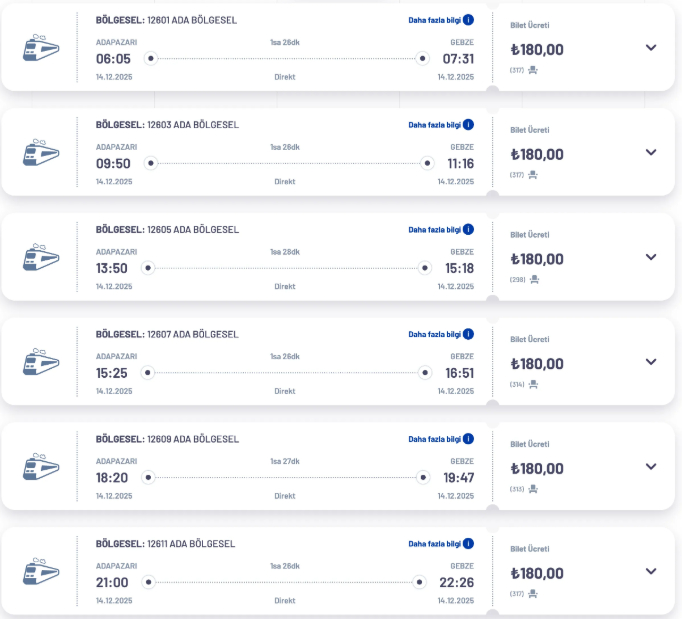Click the info icon for train 12601
Screen dimensions: 682x619
point(468,20)
